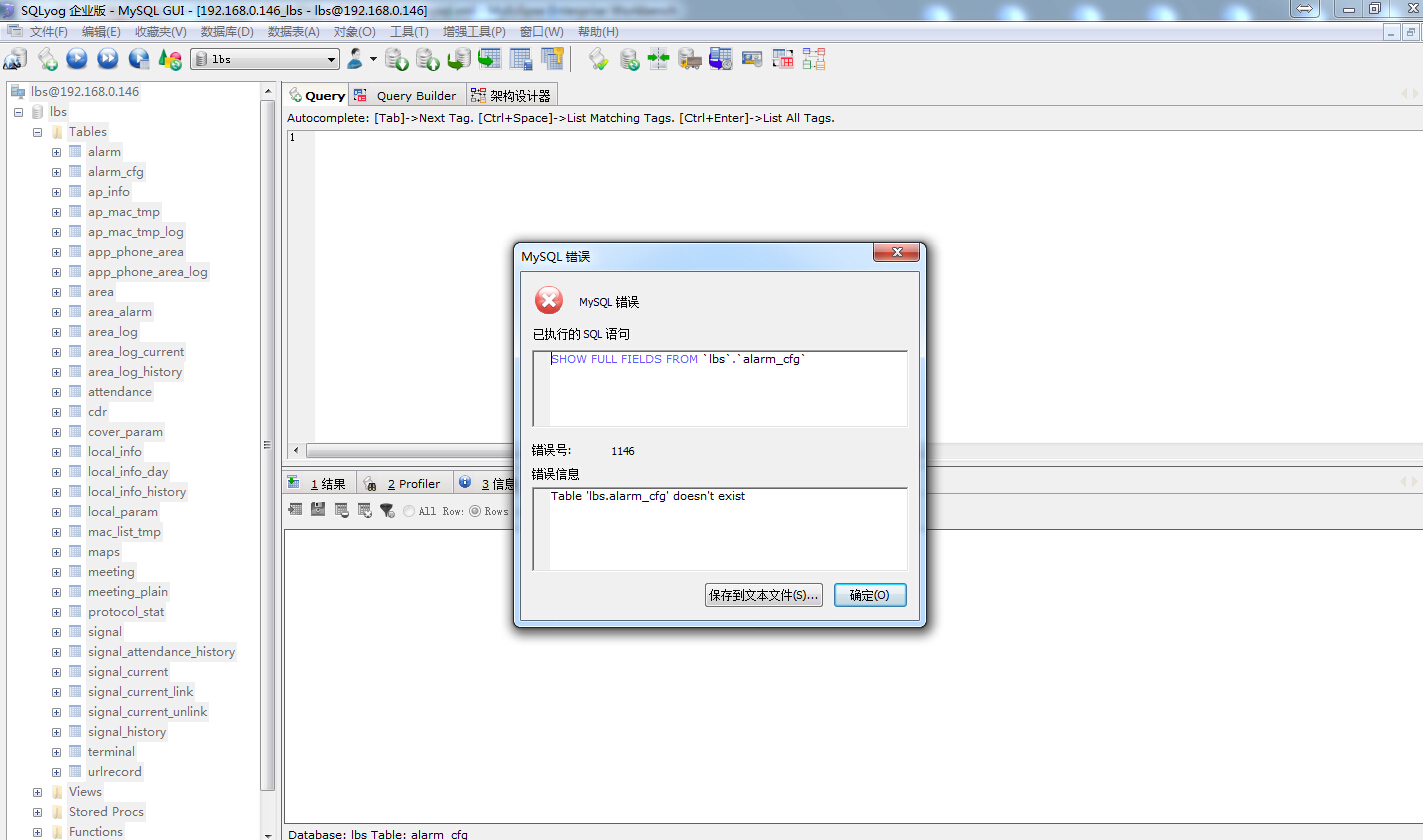
Task: Click the new connection icon in toolbar
Action: pyautogui.click(x=15, y=59)
